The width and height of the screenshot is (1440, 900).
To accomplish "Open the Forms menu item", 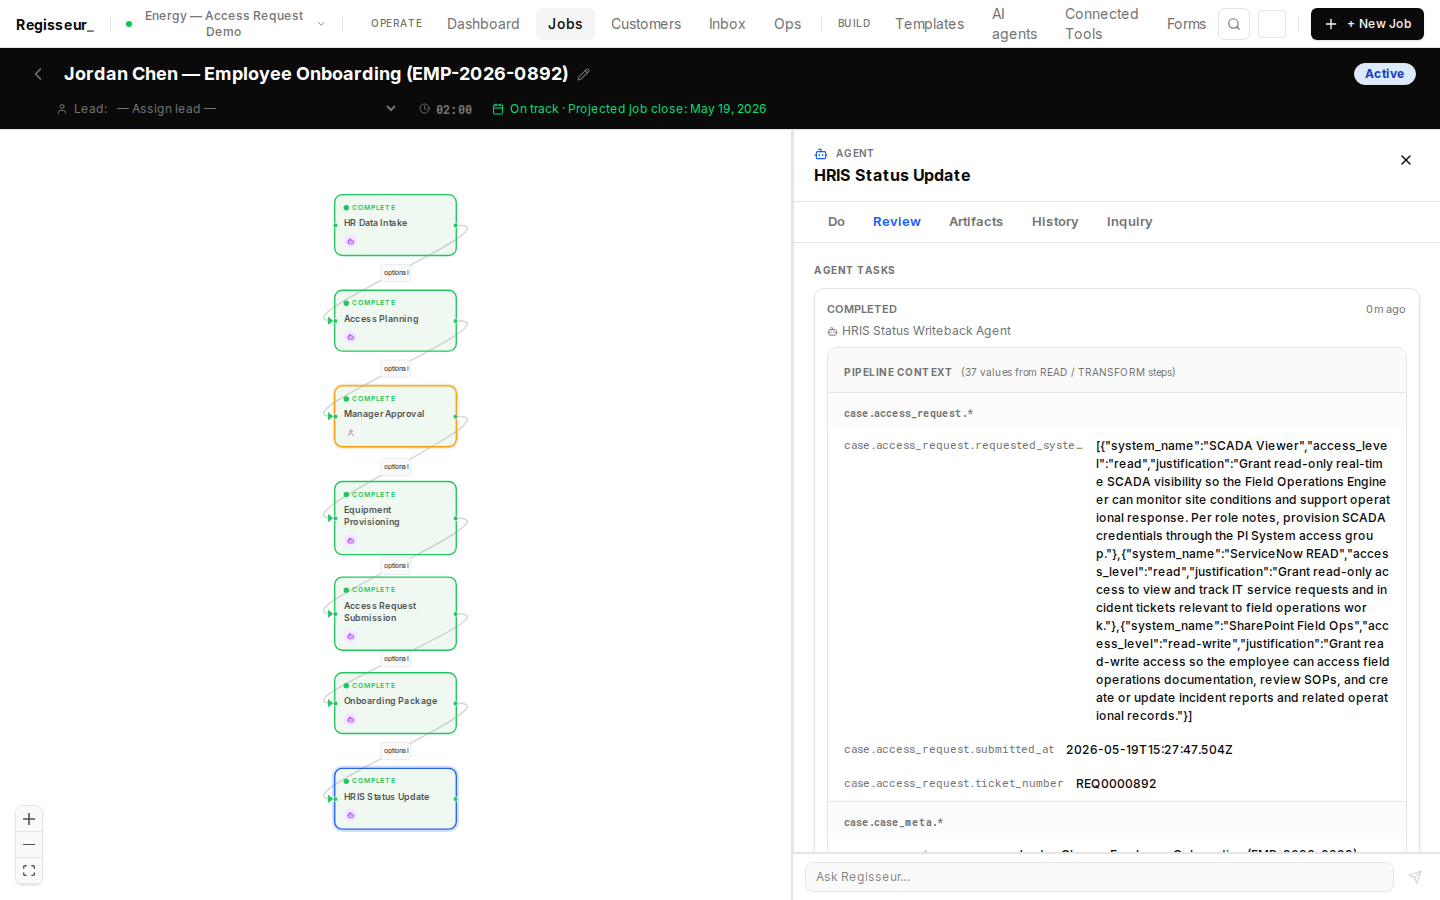I will tap(1186, 24).
